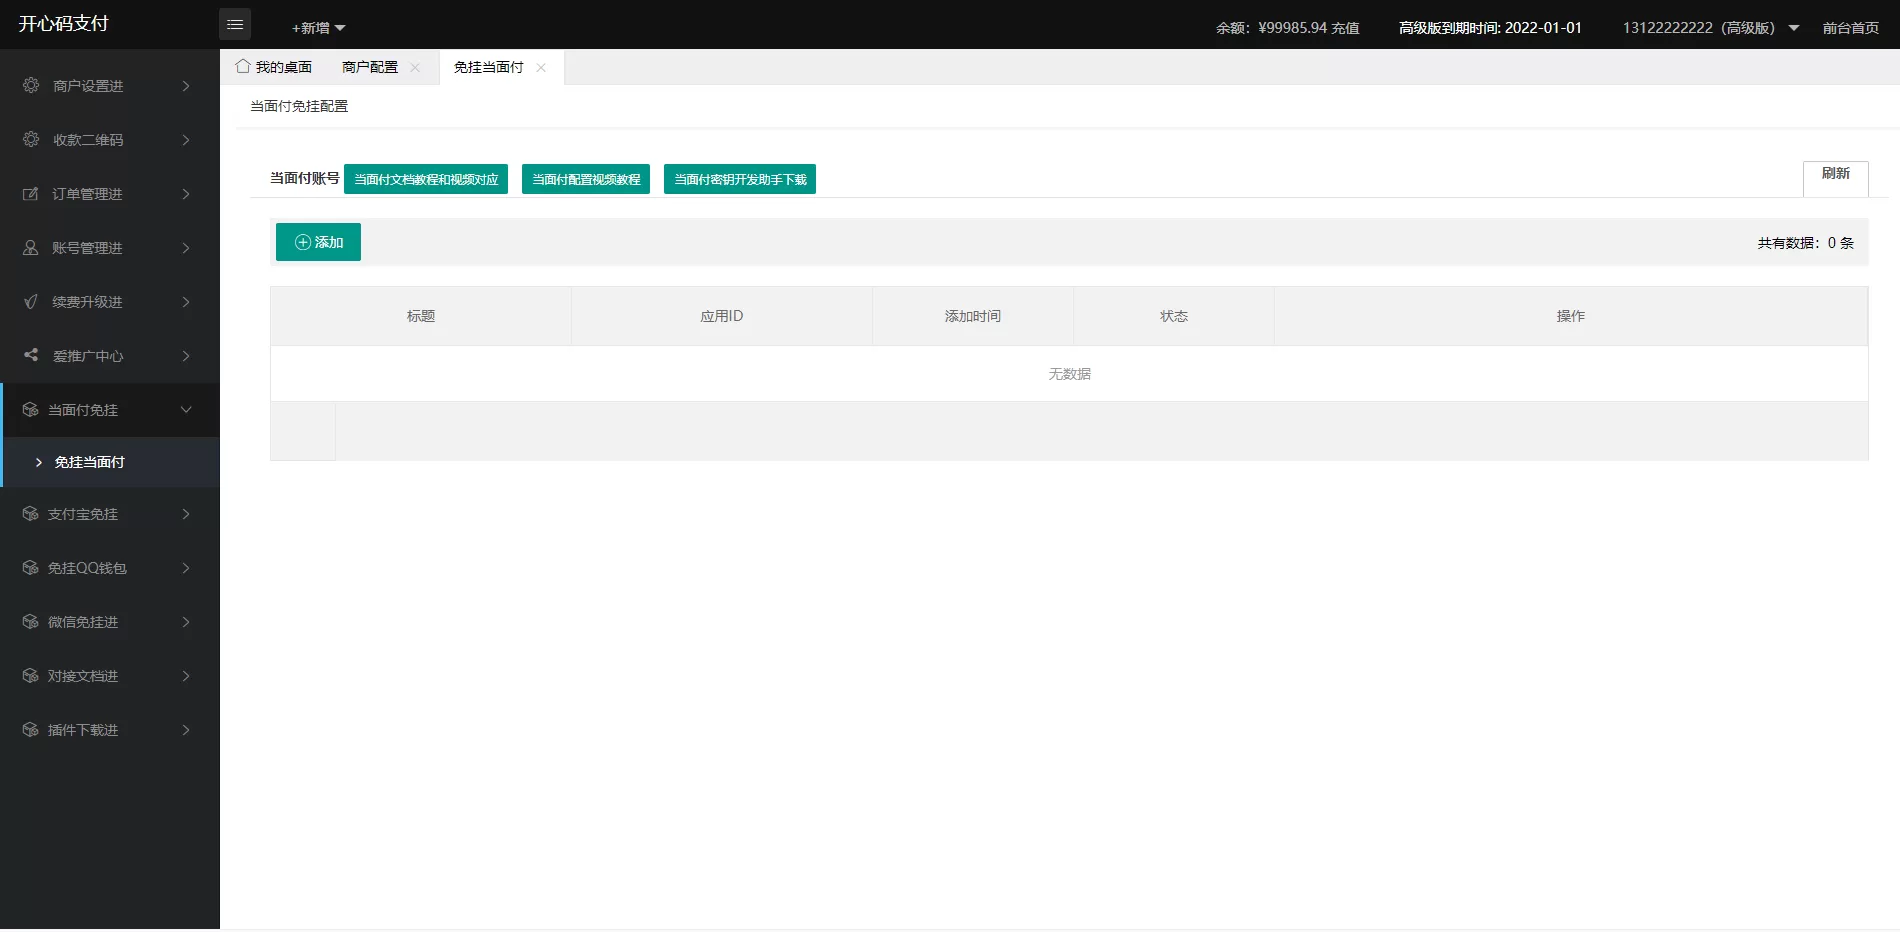Image resolution: width=1900 pixels, height=932 pixels.
Task: Click the hamburger menu icon in header
Action: (x=235, y=24)
